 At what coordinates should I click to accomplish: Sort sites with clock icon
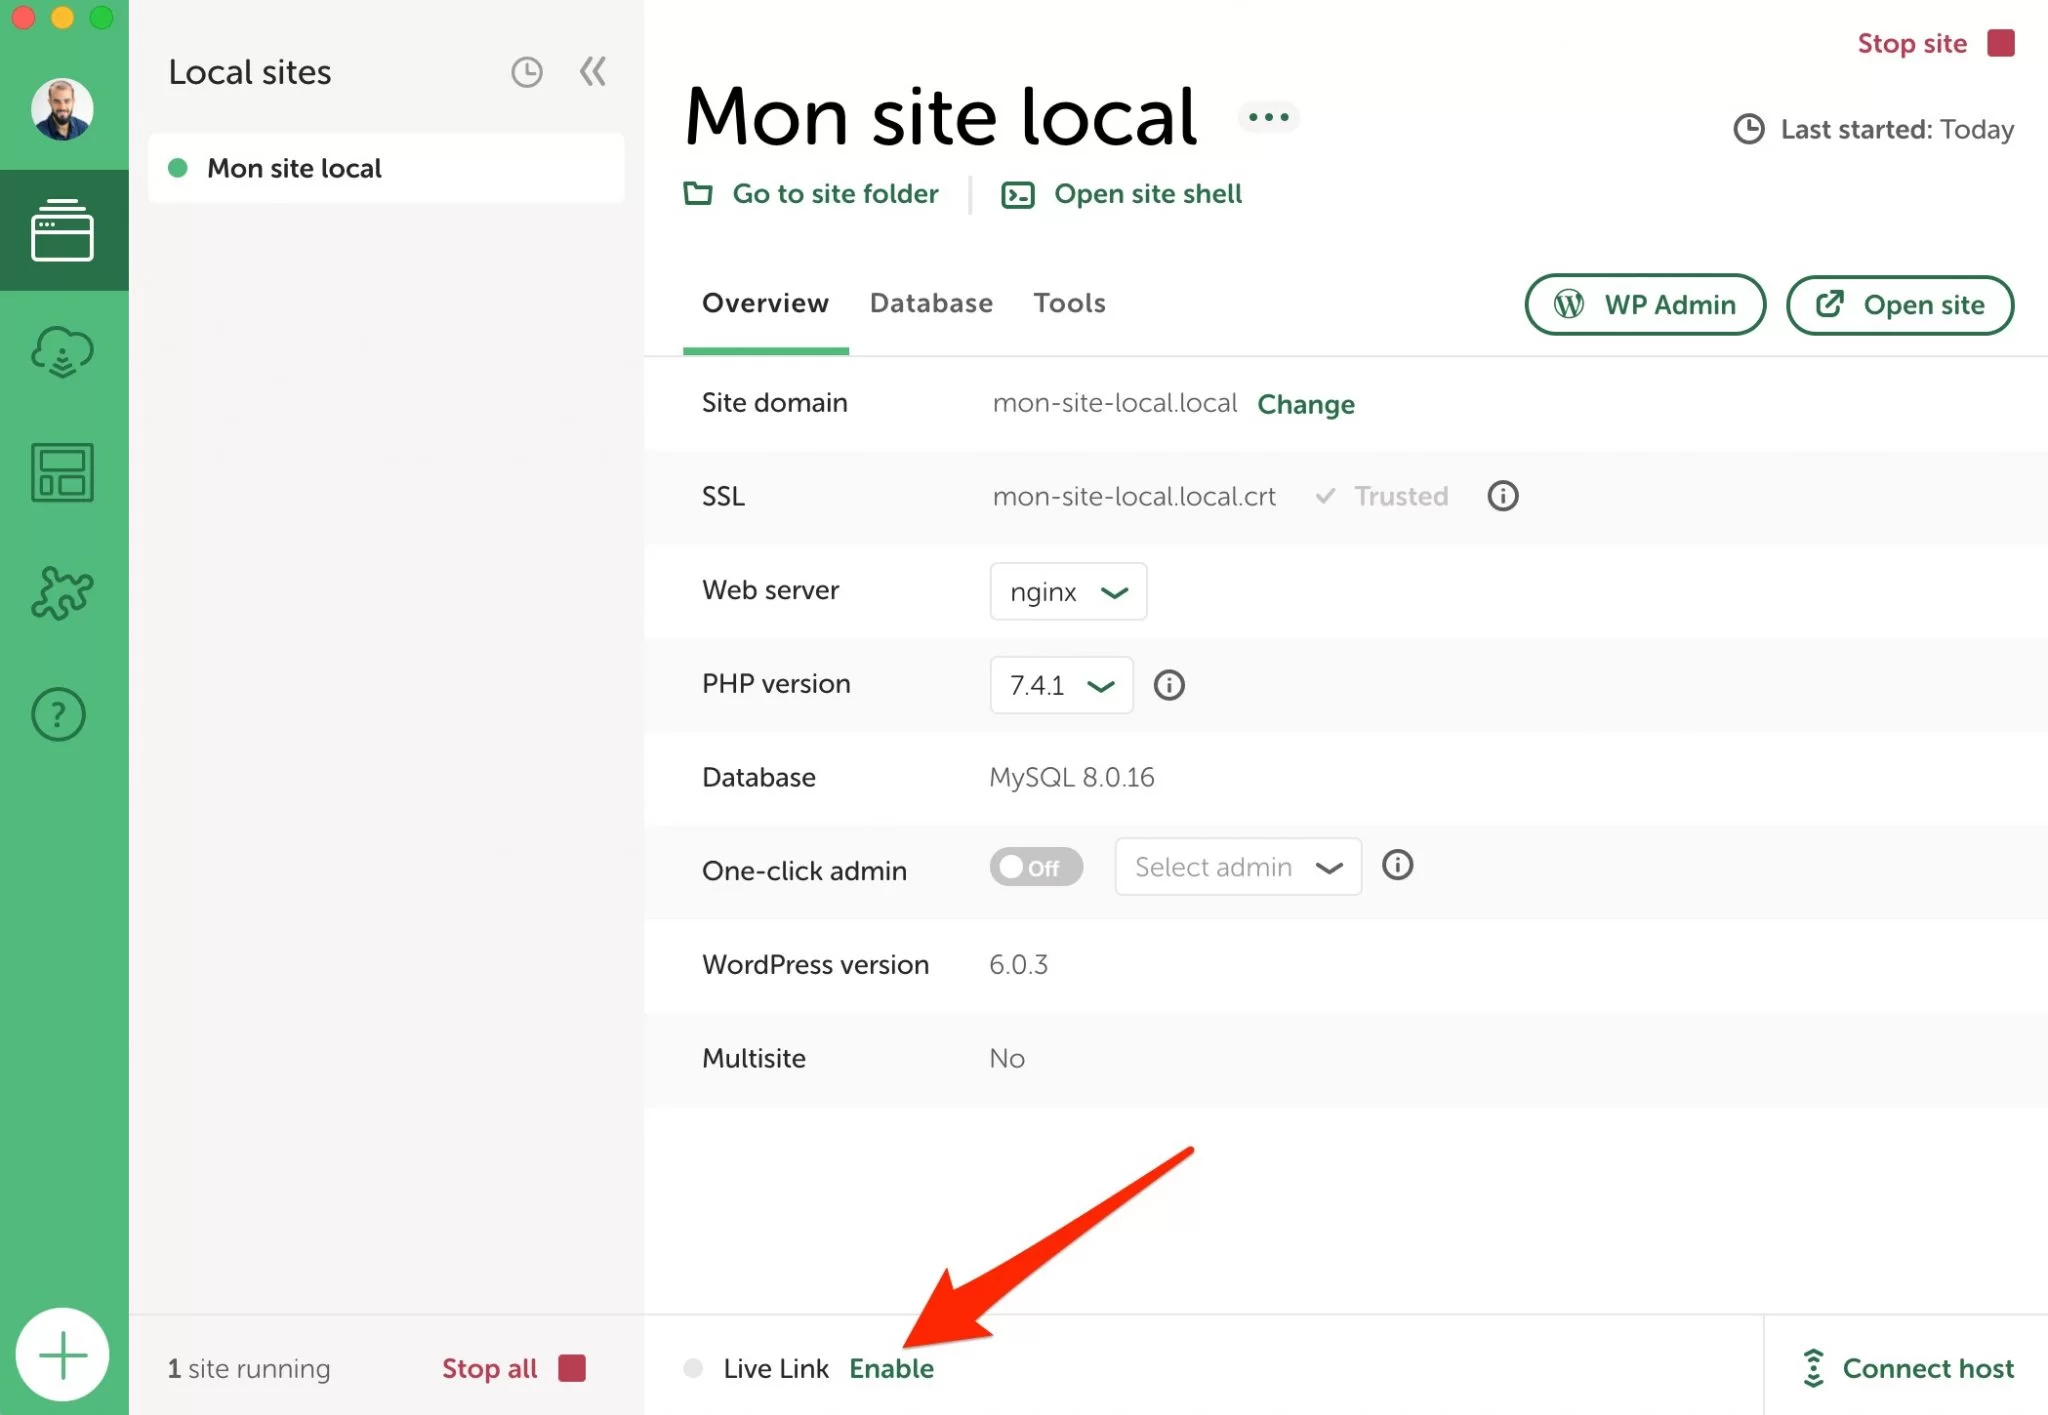(527, 72)
